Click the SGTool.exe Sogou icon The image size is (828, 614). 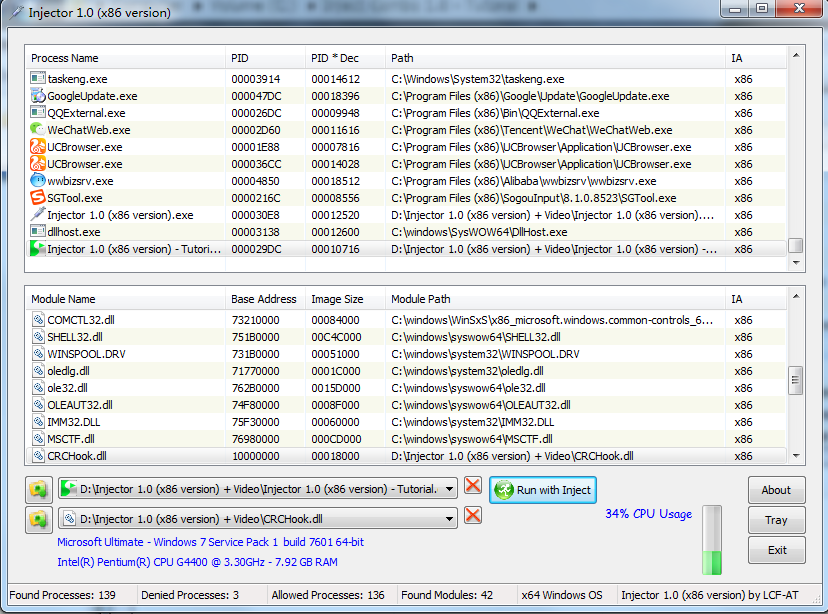37,197
